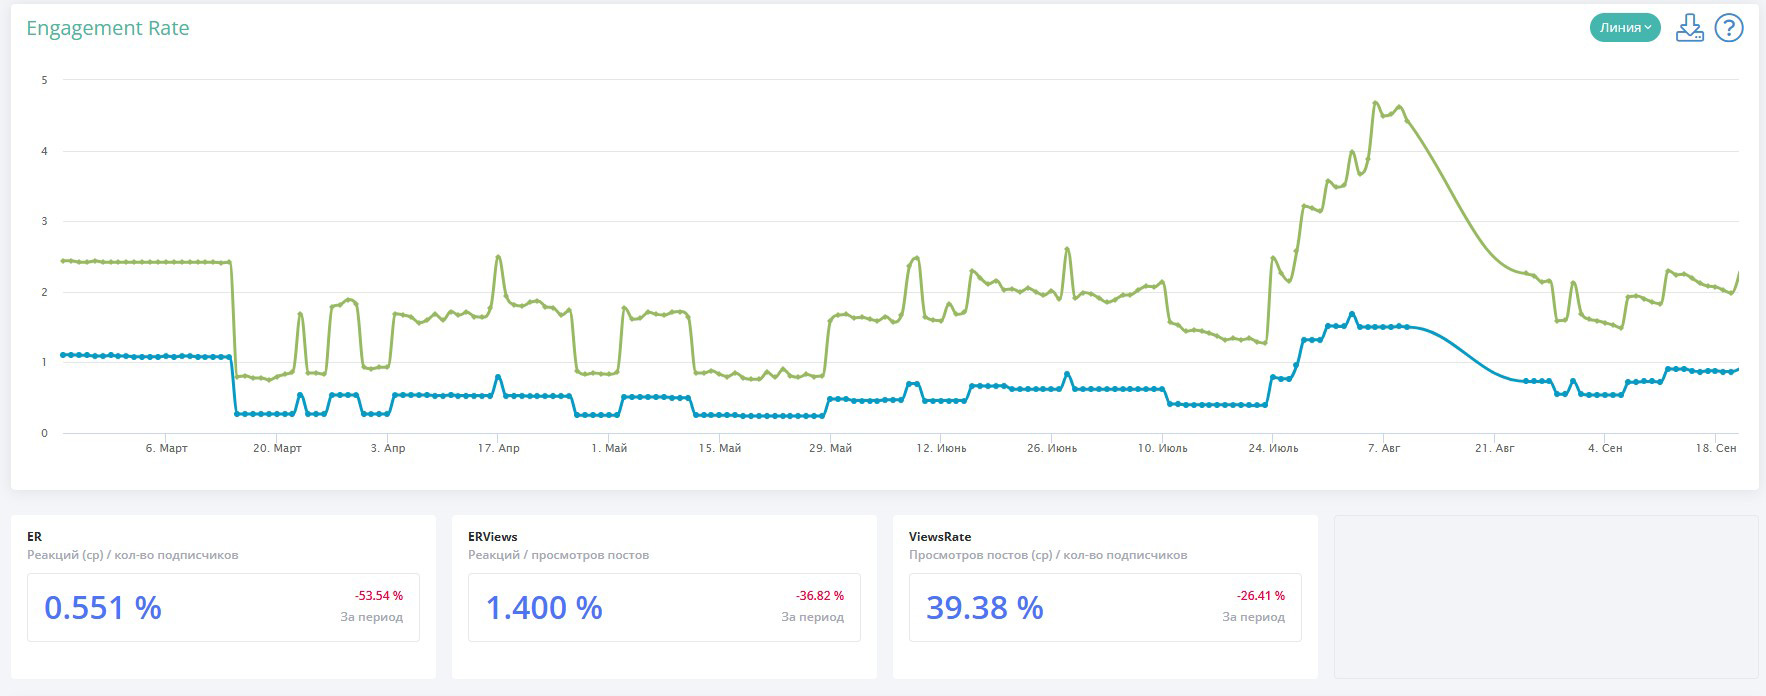Screen dimensions: 1766x696
Task: Click the -26.41 % change in ViewsRate card
Action: pos(1260,596)
